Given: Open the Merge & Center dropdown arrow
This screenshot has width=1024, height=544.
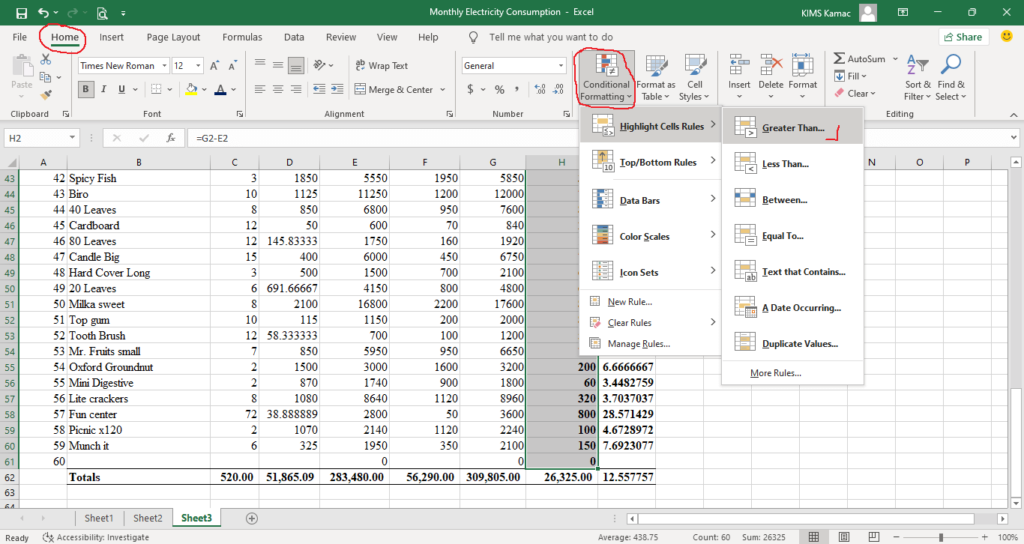Looking at the screenshot, I should [443, 89].
